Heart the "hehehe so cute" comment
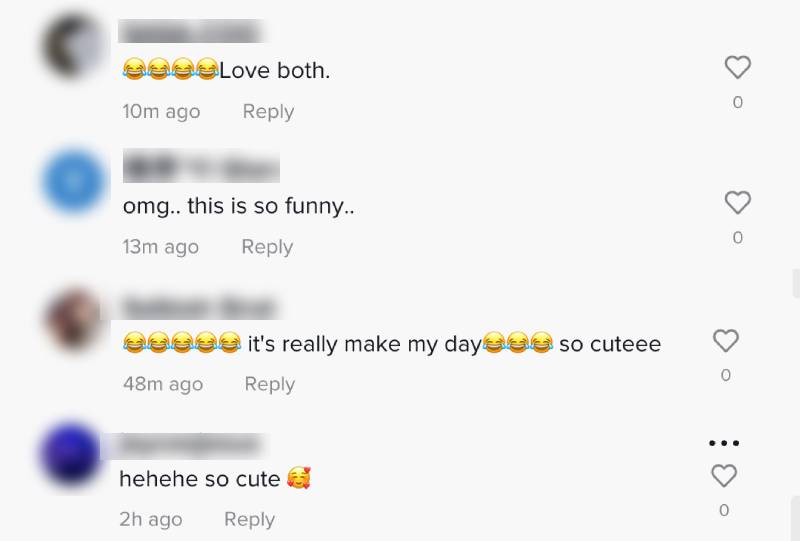 click(x=723, y=476)
